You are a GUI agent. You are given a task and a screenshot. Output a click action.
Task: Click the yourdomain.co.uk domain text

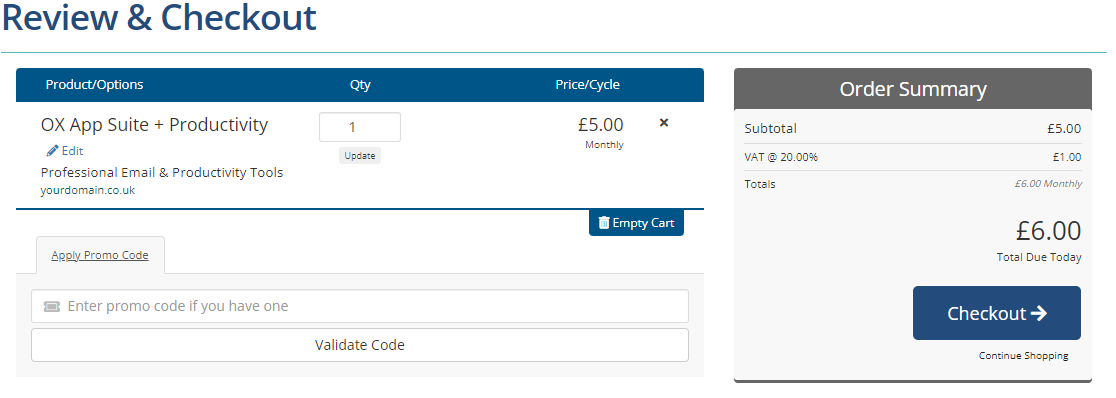click(x=88, y=191)
